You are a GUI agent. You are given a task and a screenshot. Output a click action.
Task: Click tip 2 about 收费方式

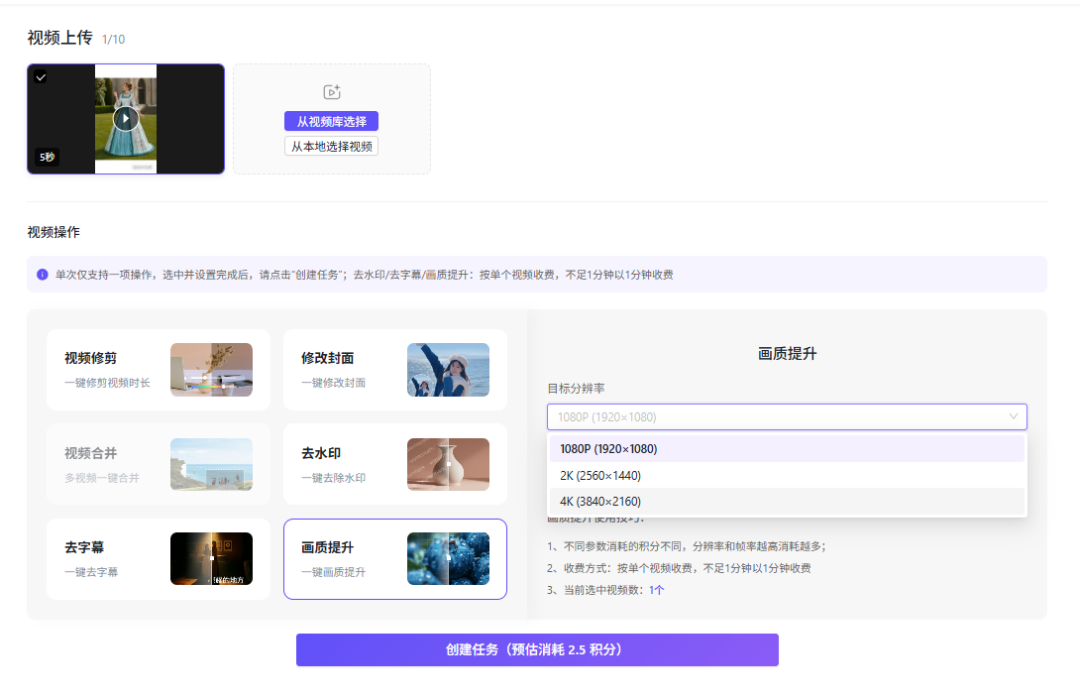(x=679, y=568)
